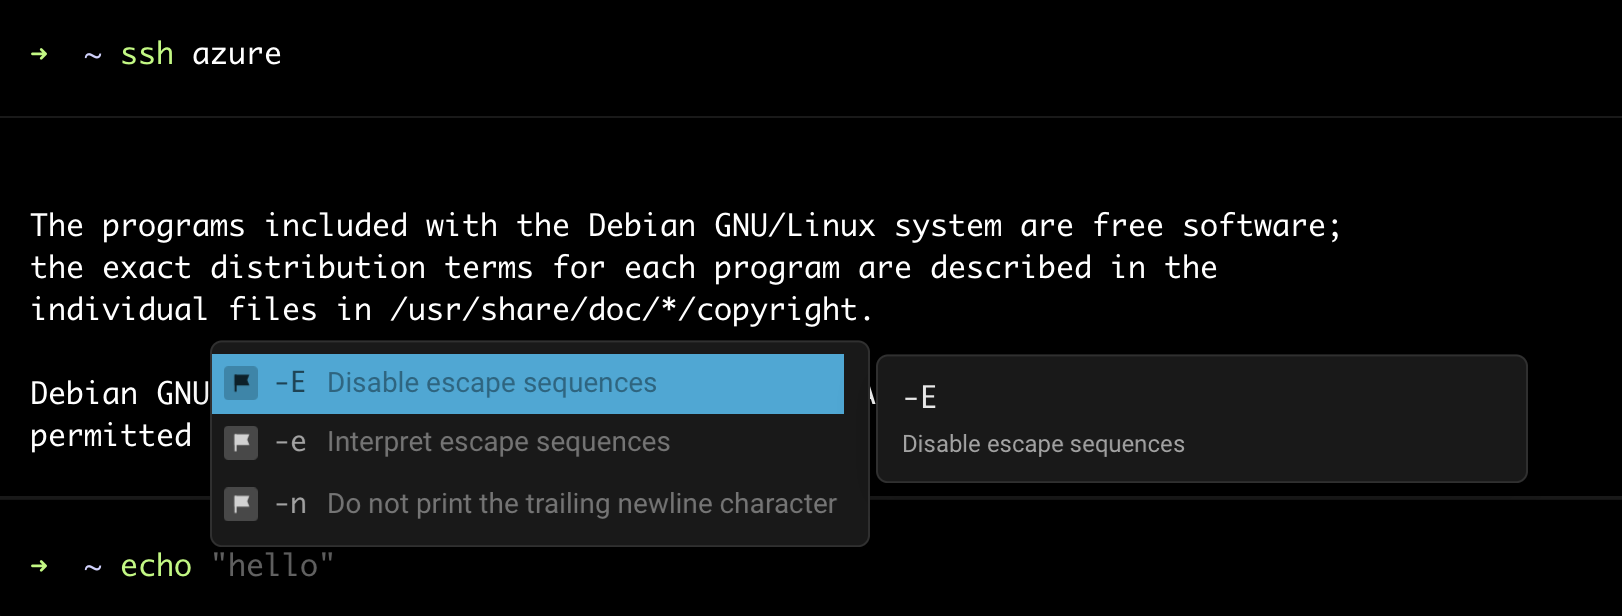The height and width of the screenshot is (616, 1622).
Task: Click the "ssh" command word
Action: (147, 54)
